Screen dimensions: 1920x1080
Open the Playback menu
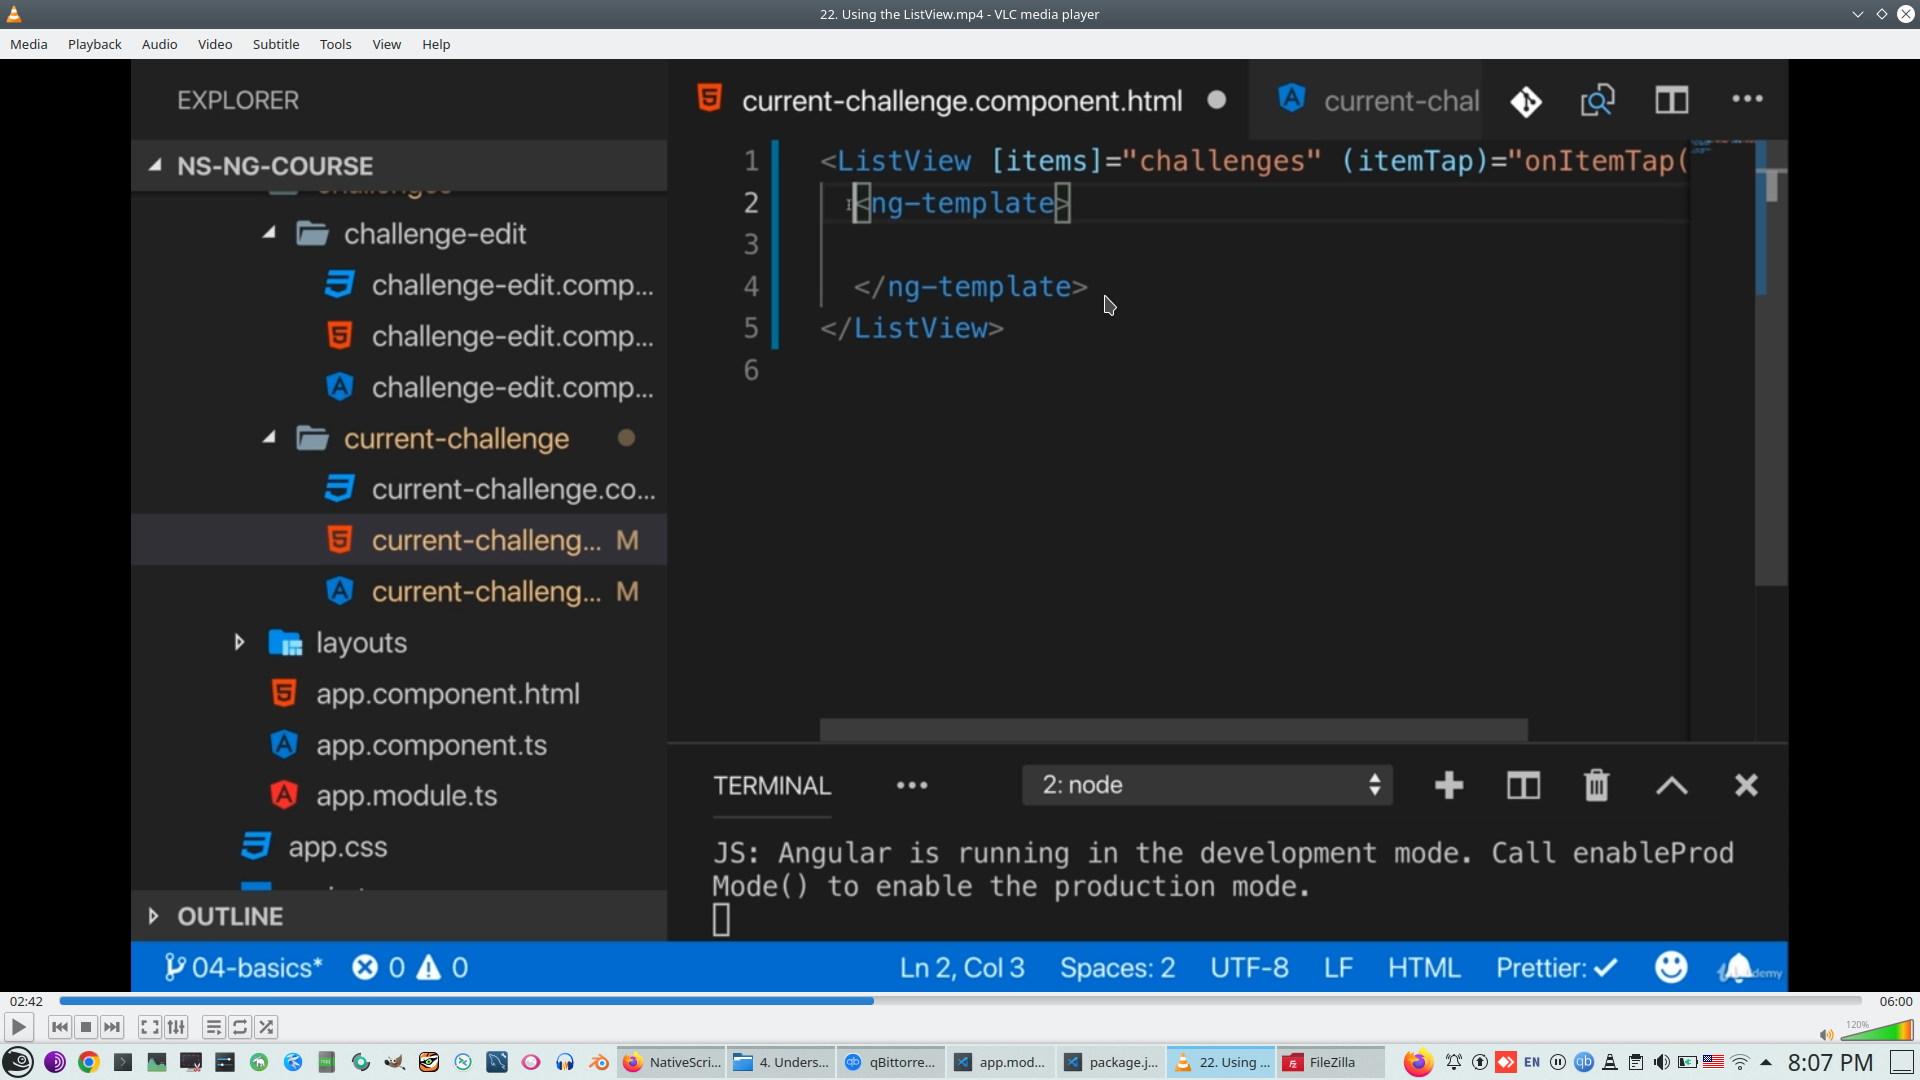(x=94, y=44)
